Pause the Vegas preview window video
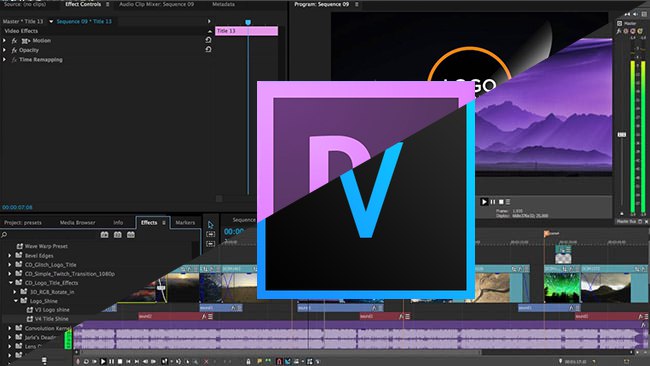 (x=493, y=202)
